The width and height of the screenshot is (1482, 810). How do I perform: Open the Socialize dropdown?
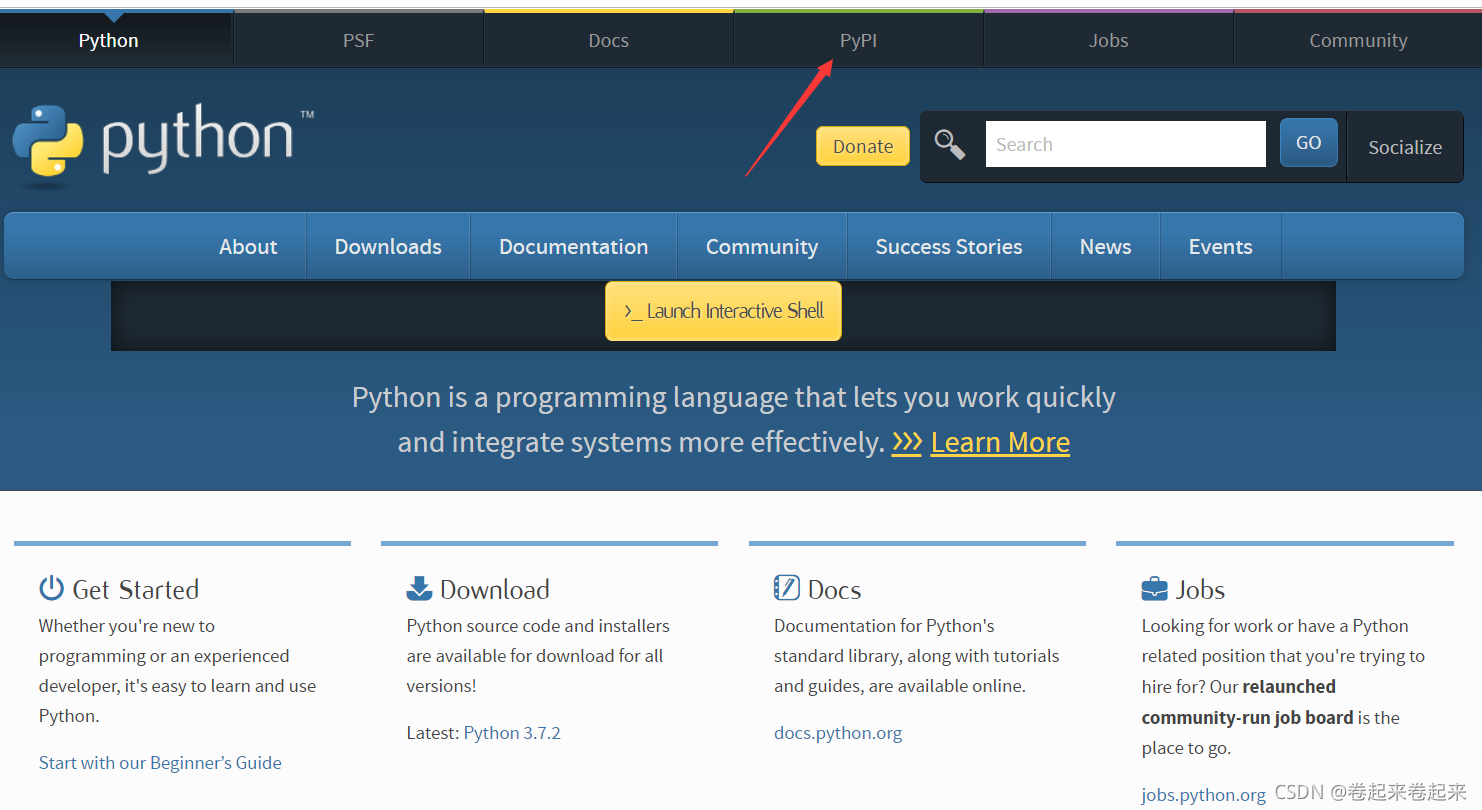[x=1405, y=147]
